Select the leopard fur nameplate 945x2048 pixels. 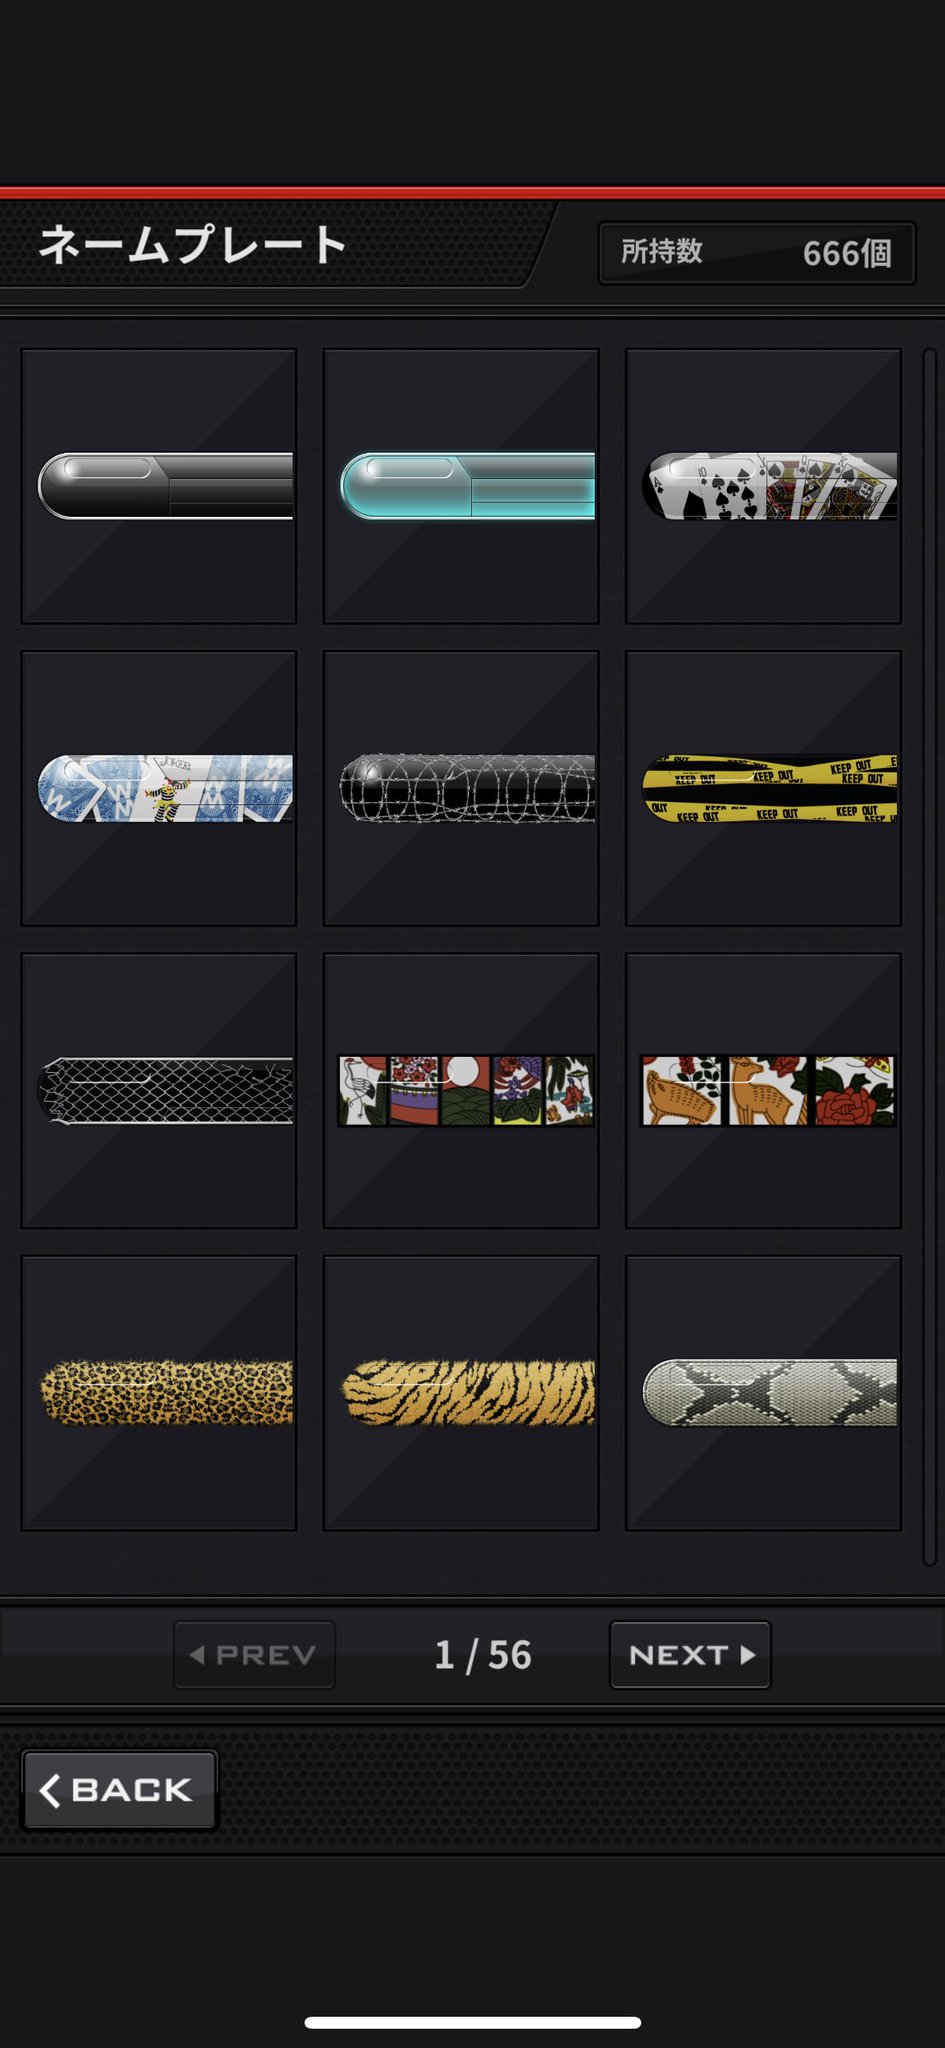pyautogui.click(x=159, y=1393)
